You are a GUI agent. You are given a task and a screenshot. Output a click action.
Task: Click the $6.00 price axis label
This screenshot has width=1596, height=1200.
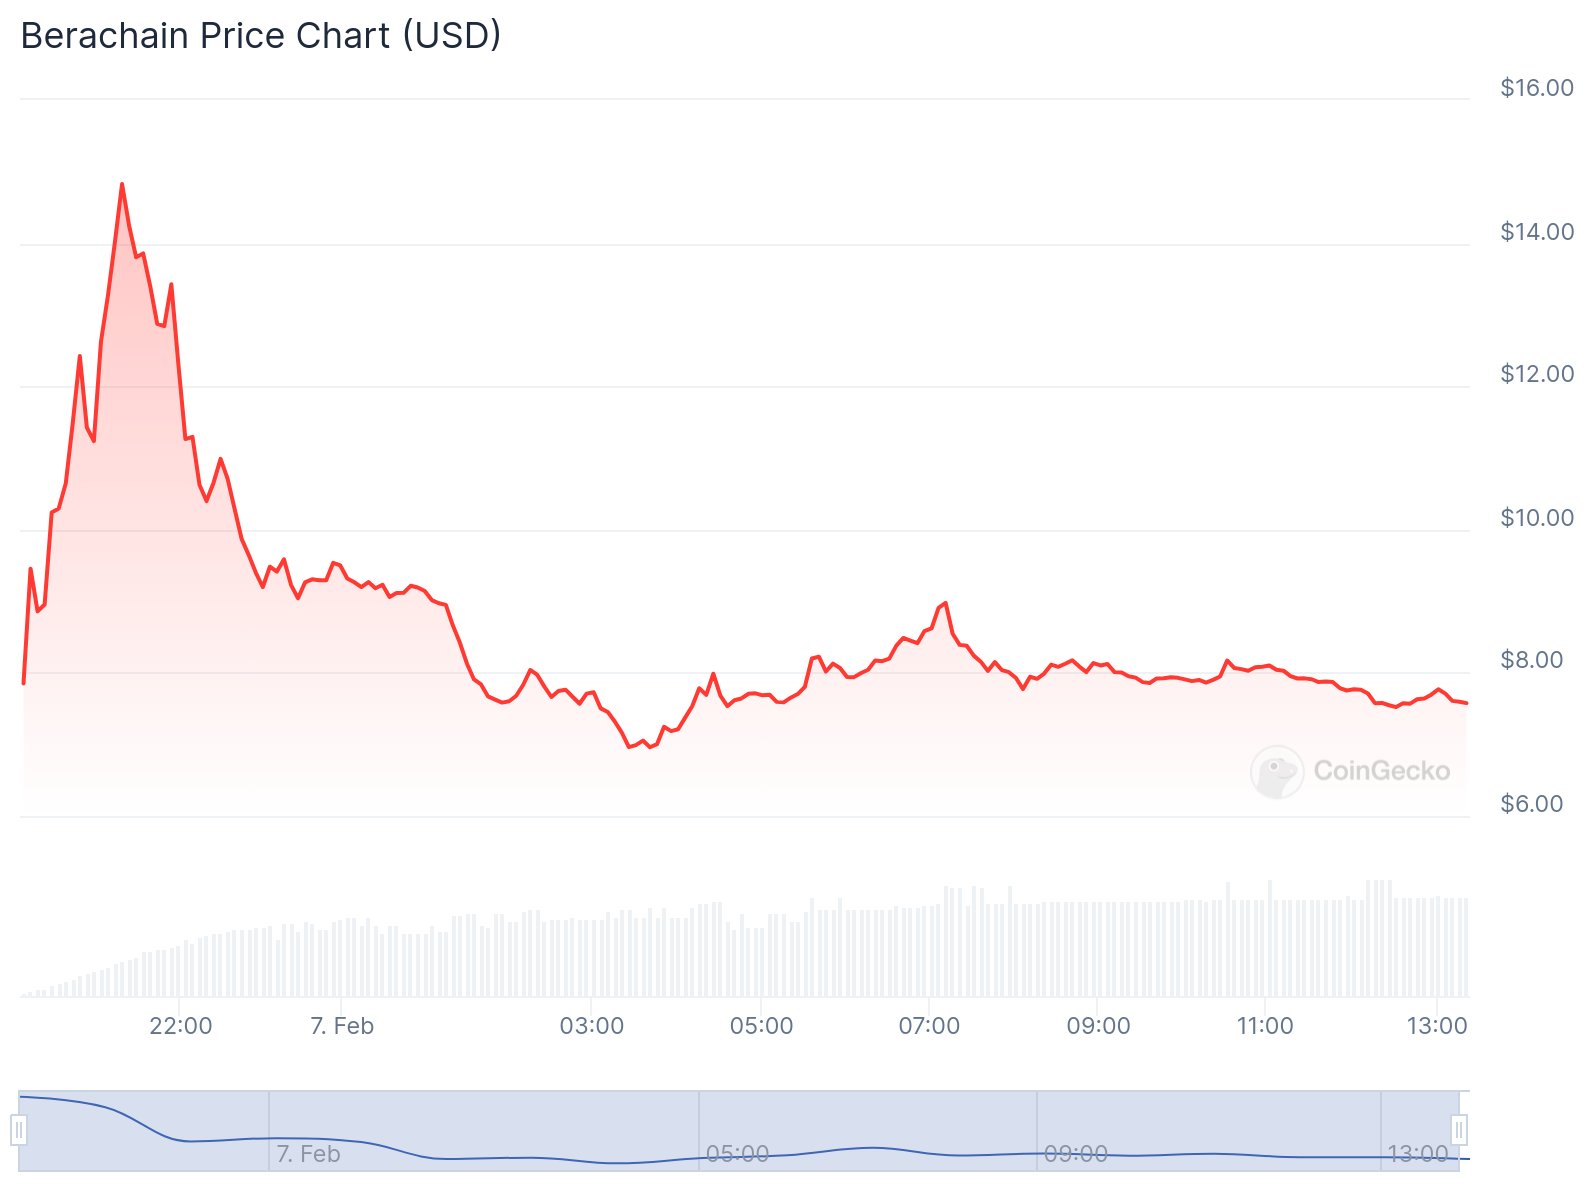pyautogui.click(x=1531, y=804)
